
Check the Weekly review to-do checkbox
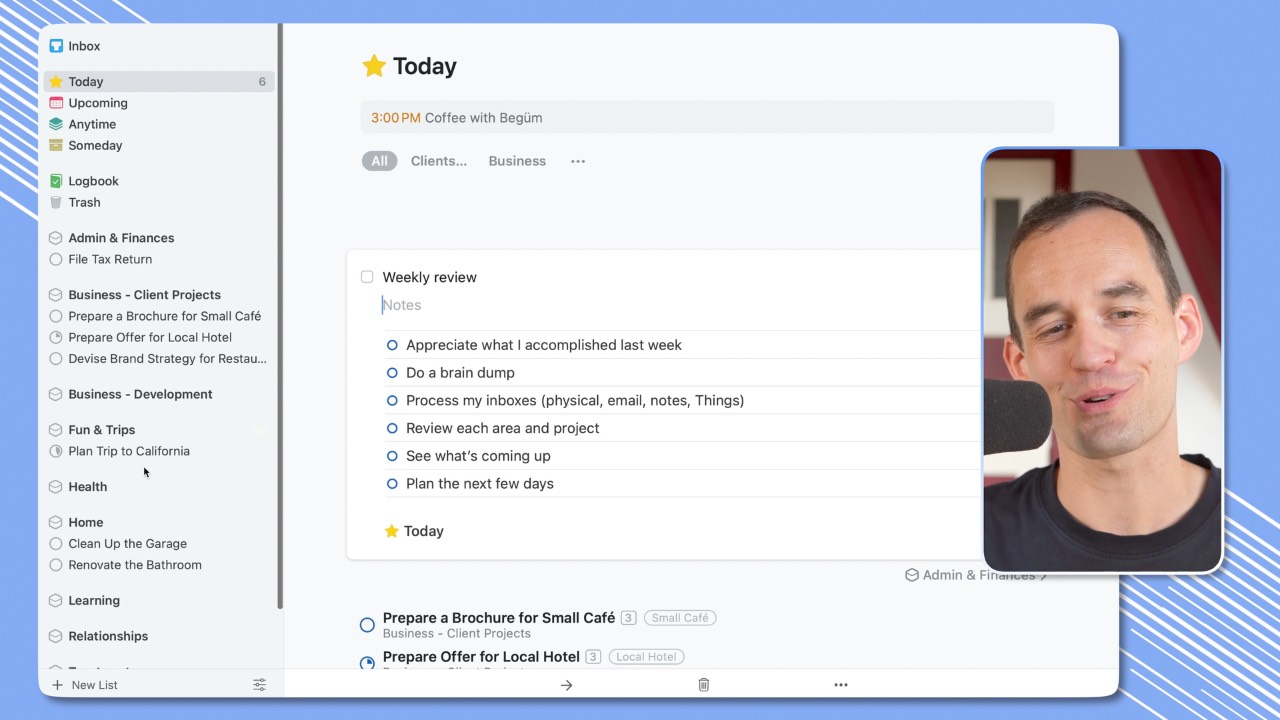click(x=367, y=277)
